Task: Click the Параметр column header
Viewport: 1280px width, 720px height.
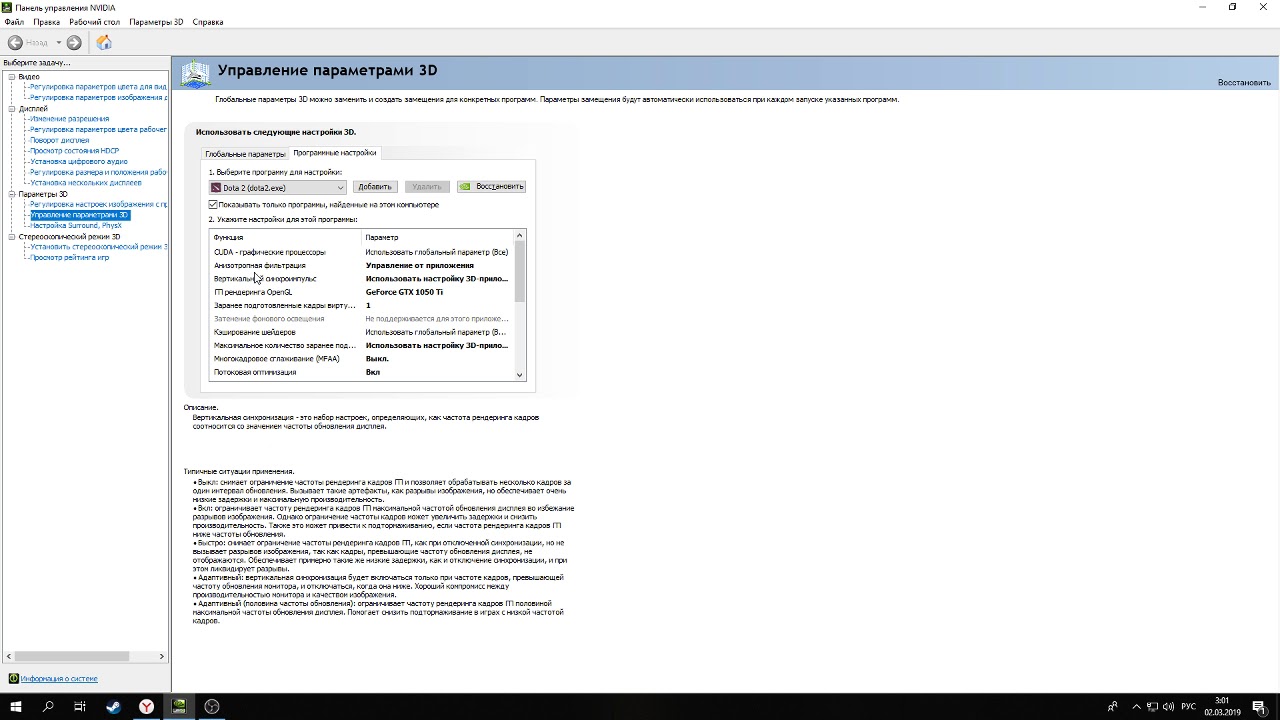Action: pyautogui.click(x=438, y=237)
